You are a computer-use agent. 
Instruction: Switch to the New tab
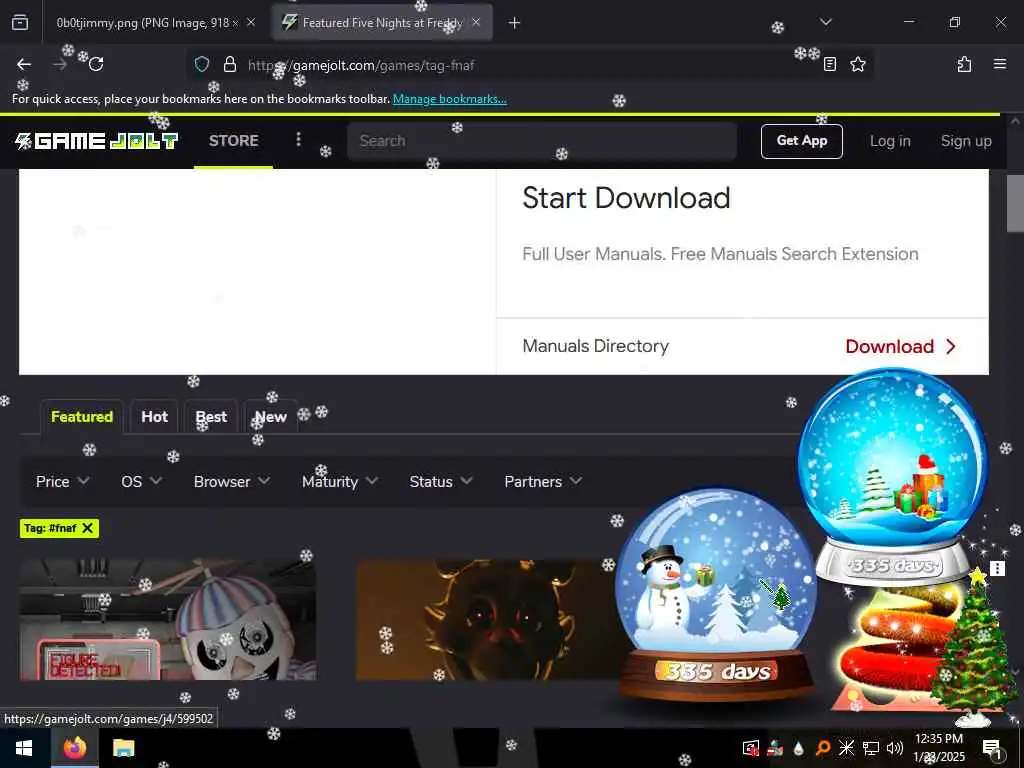[270, 417]
